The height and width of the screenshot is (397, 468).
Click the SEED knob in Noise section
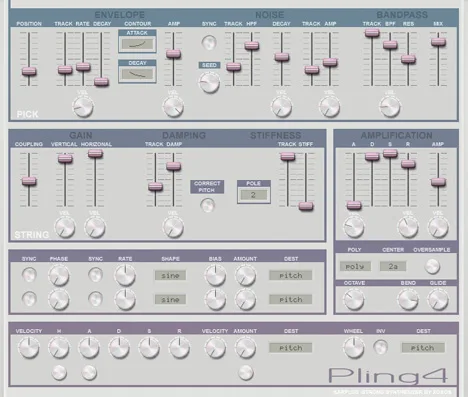pyautogui.click(x=209, y=83)
